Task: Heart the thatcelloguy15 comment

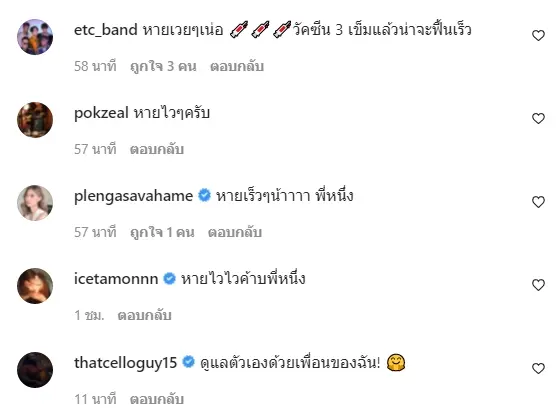Action: point(538,369)
